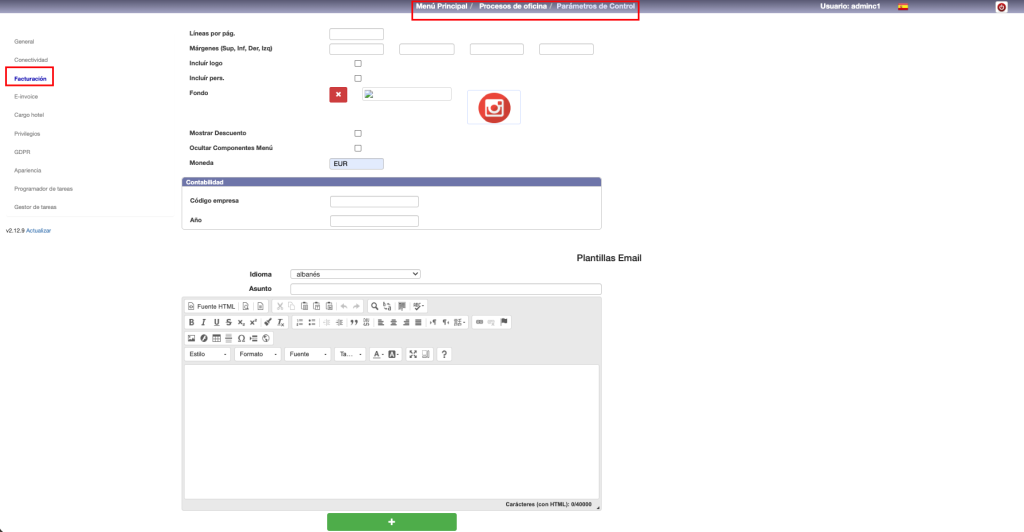Toggle bold formatting in the email editor

coord(191,322)
